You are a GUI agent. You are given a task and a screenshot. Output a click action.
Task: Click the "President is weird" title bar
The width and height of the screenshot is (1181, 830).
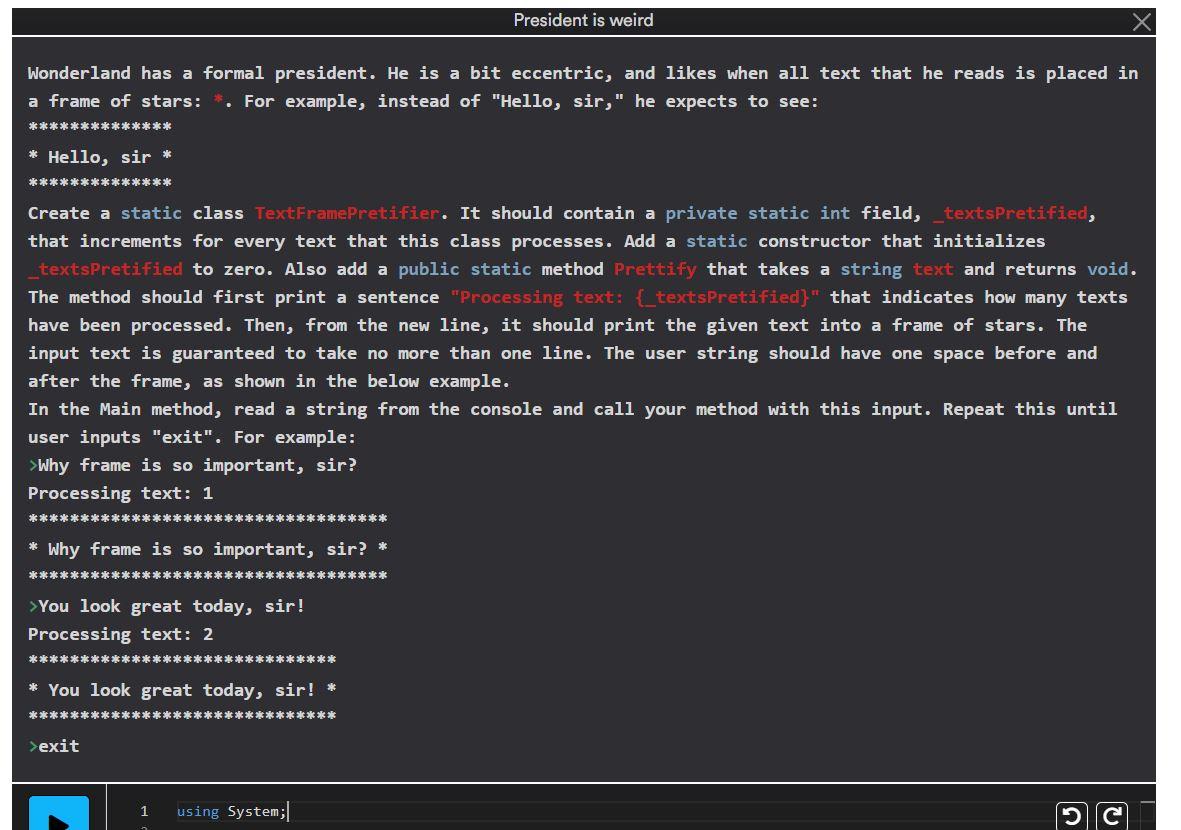coord(583,20)
